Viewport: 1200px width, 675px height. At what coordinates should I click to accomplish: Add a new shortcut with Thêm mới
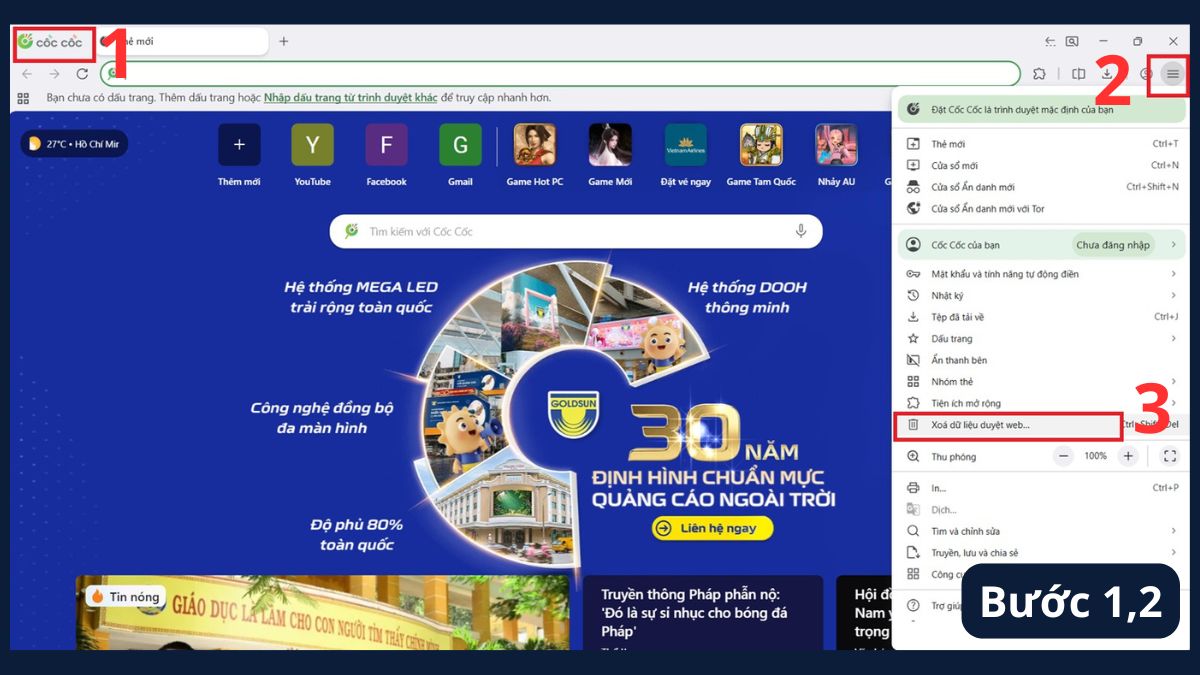(239, 154)
